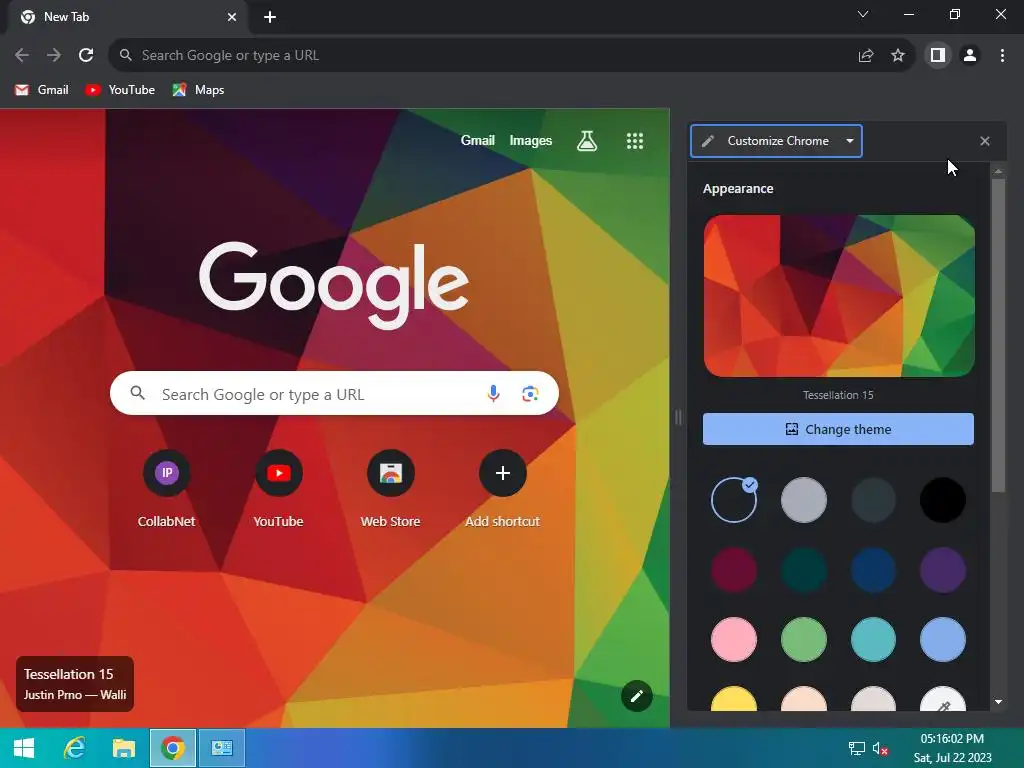The width and height of the screenshot is (1024, 768).
Task: Open Chrome three-dot menu
Action: pos(1002,56)
